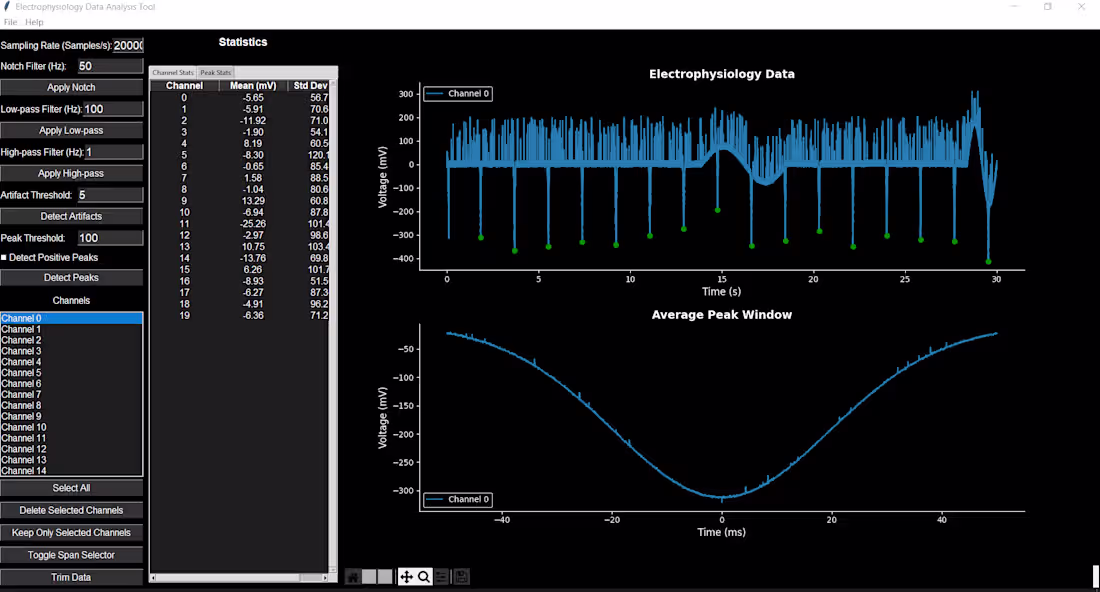Click the Back arrow in the plot toolbar
1100x592 pixels.
[x=369, y=576]
